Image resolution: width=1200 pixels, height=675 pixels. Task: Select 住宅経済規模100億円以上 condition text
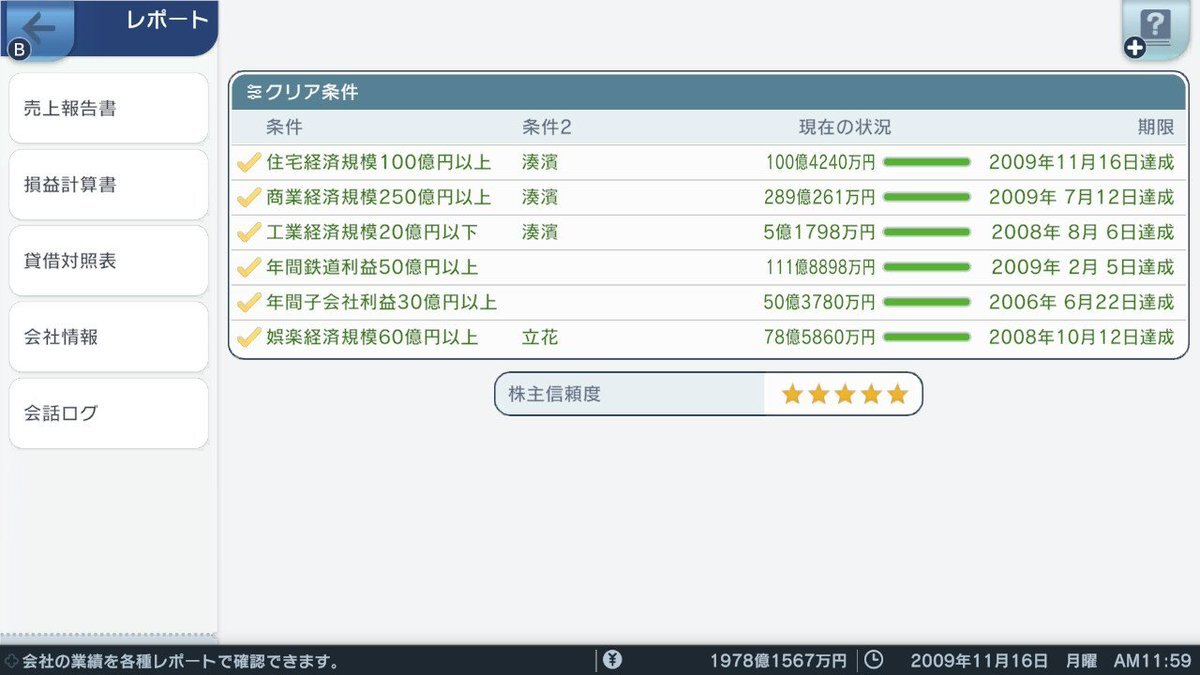(x=379, y=162)
